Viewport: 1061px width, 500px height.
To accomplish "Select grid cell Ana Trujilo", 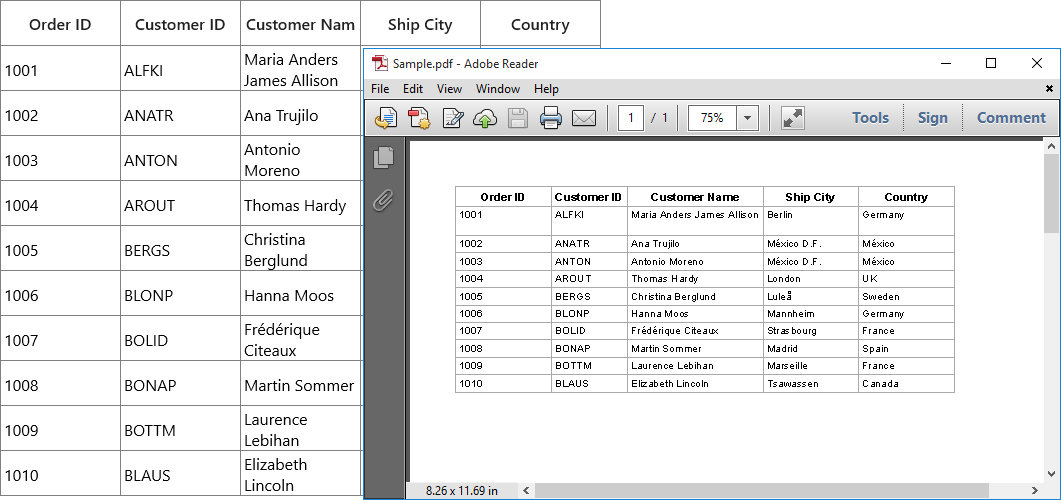I will click(300, 115).
